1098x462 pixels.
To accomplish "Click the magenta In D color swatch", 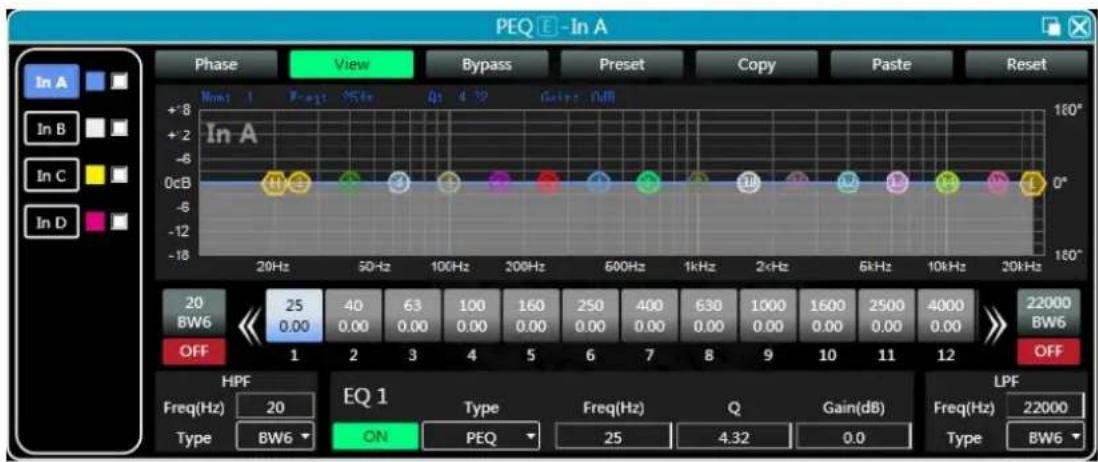I will [96, 222].
